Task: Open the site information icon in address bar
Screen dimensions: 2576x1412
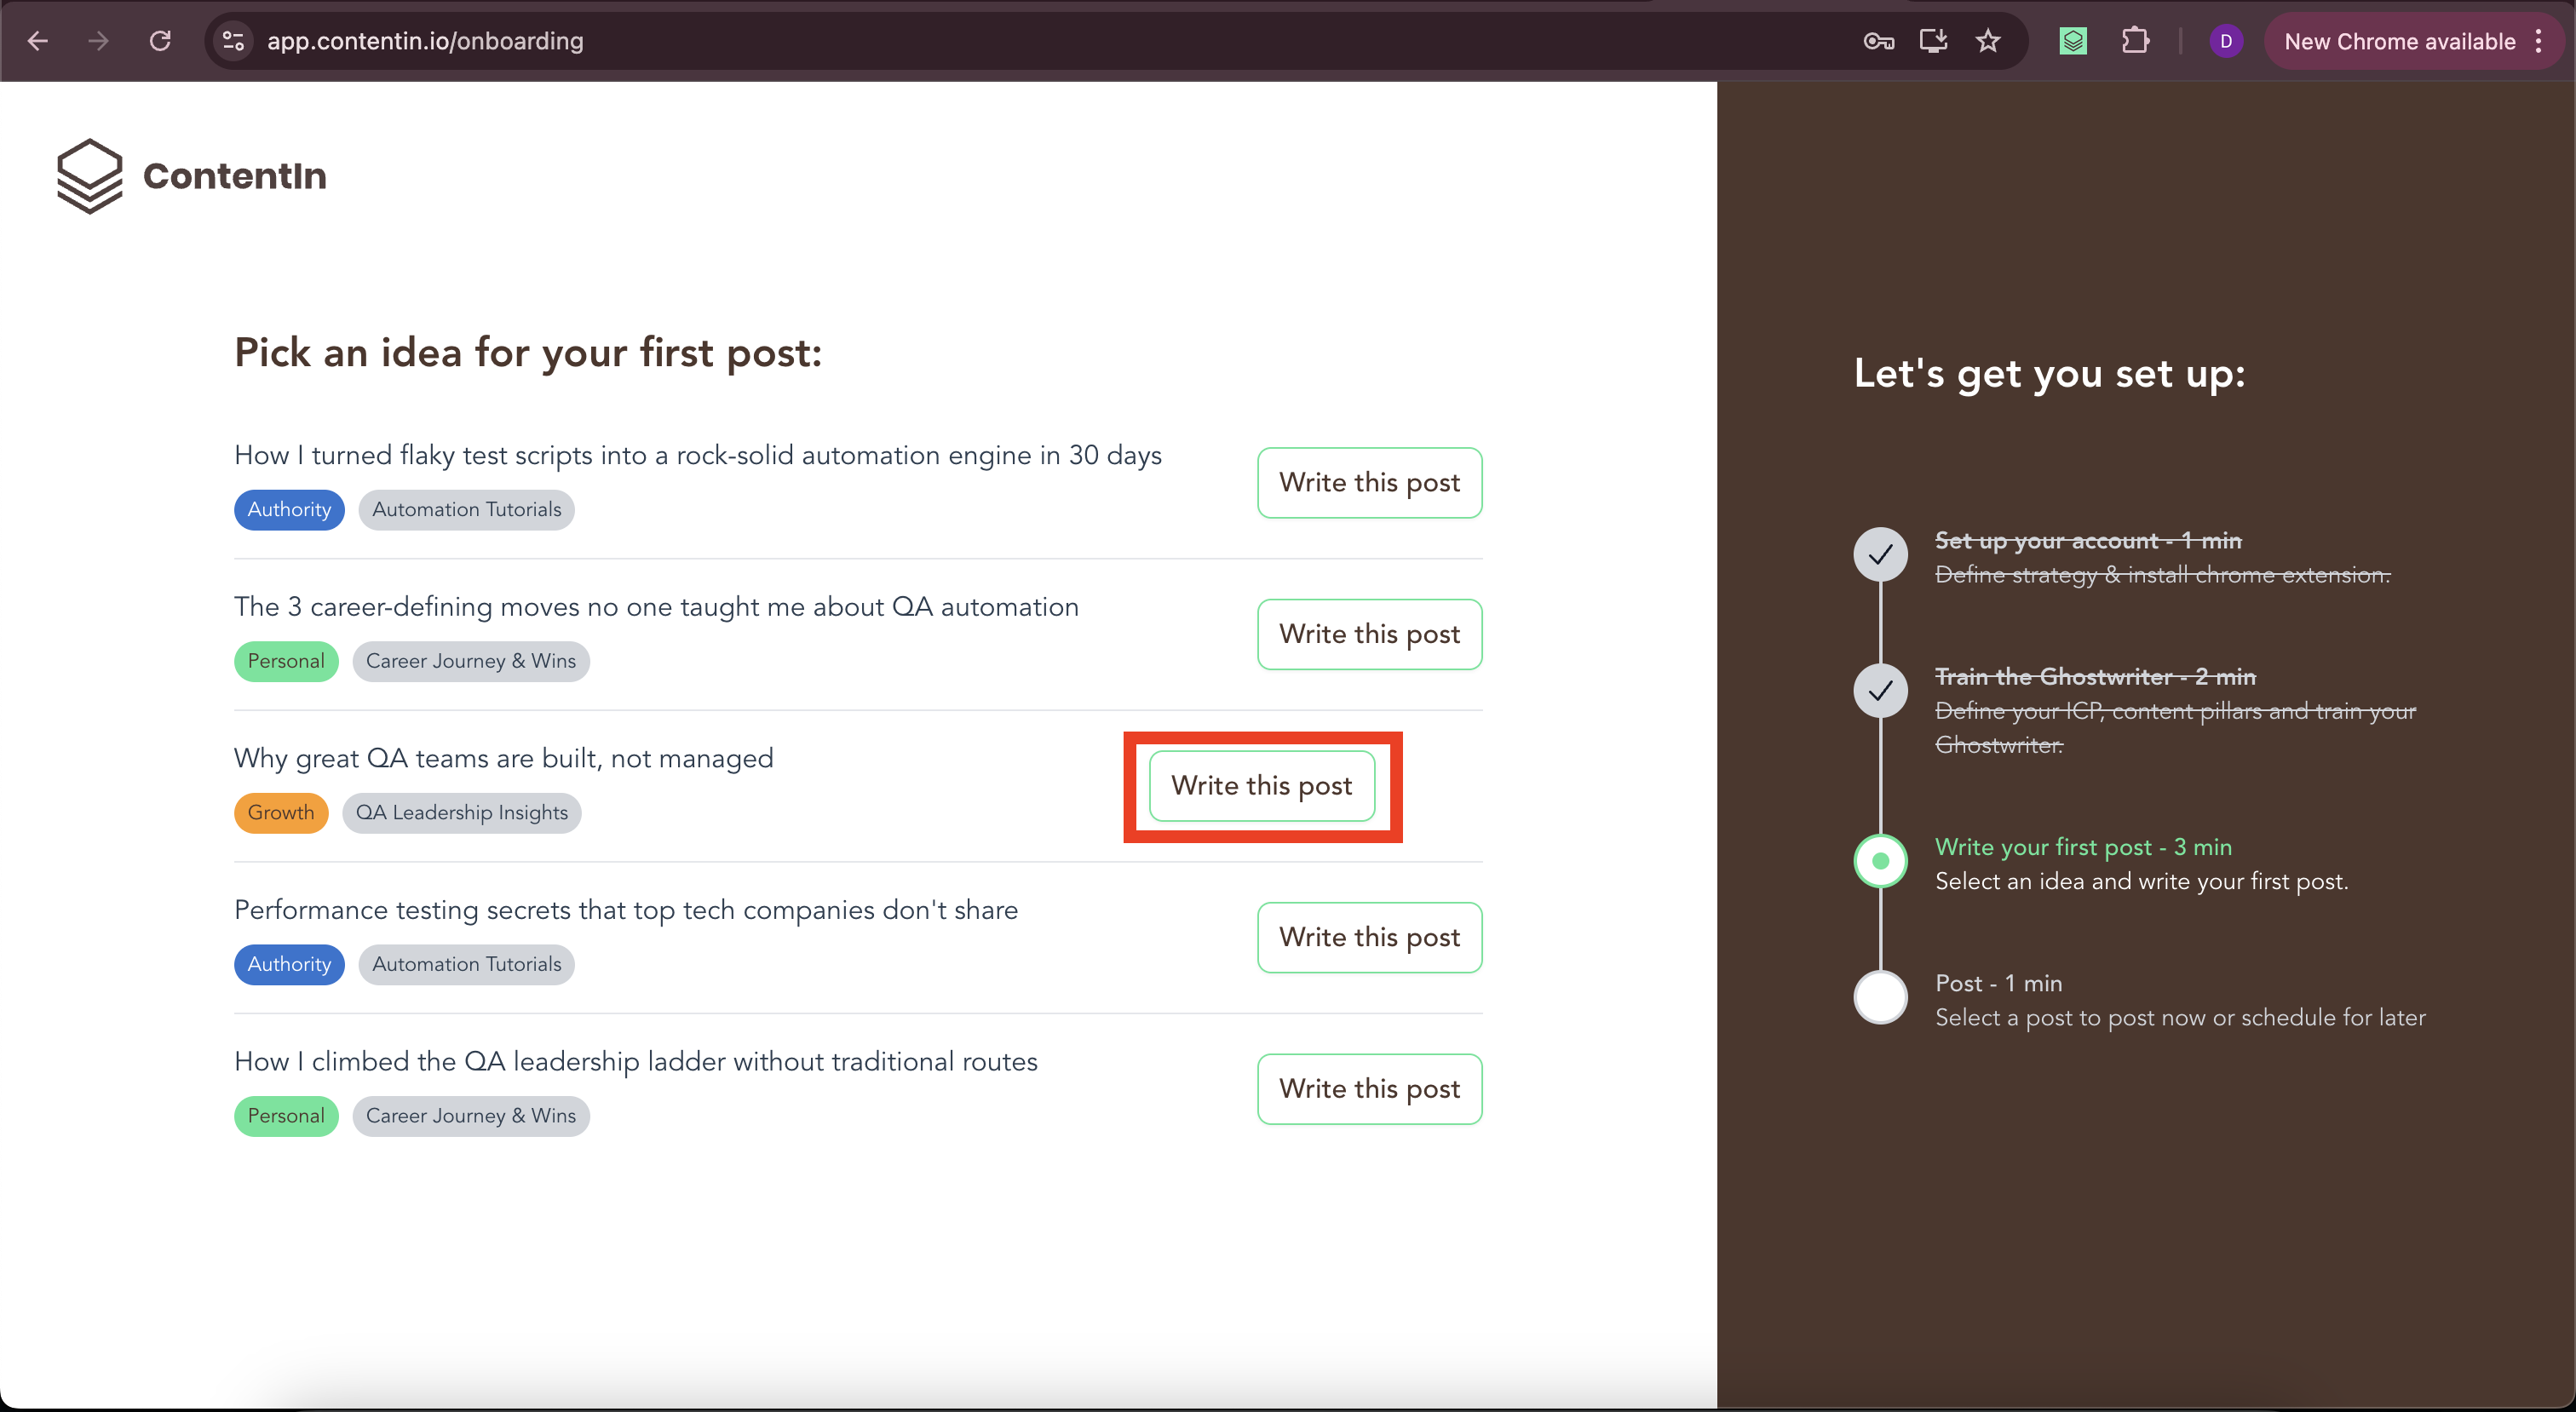Action: pyautogui.click(x=233, y=41)
